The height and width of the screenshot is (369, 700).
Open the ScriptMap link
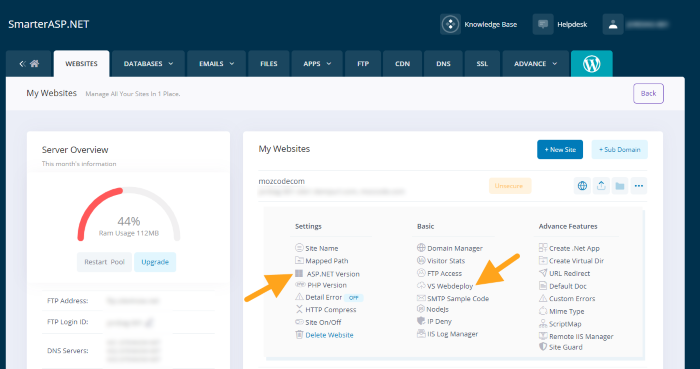click(x=565, y=324)
